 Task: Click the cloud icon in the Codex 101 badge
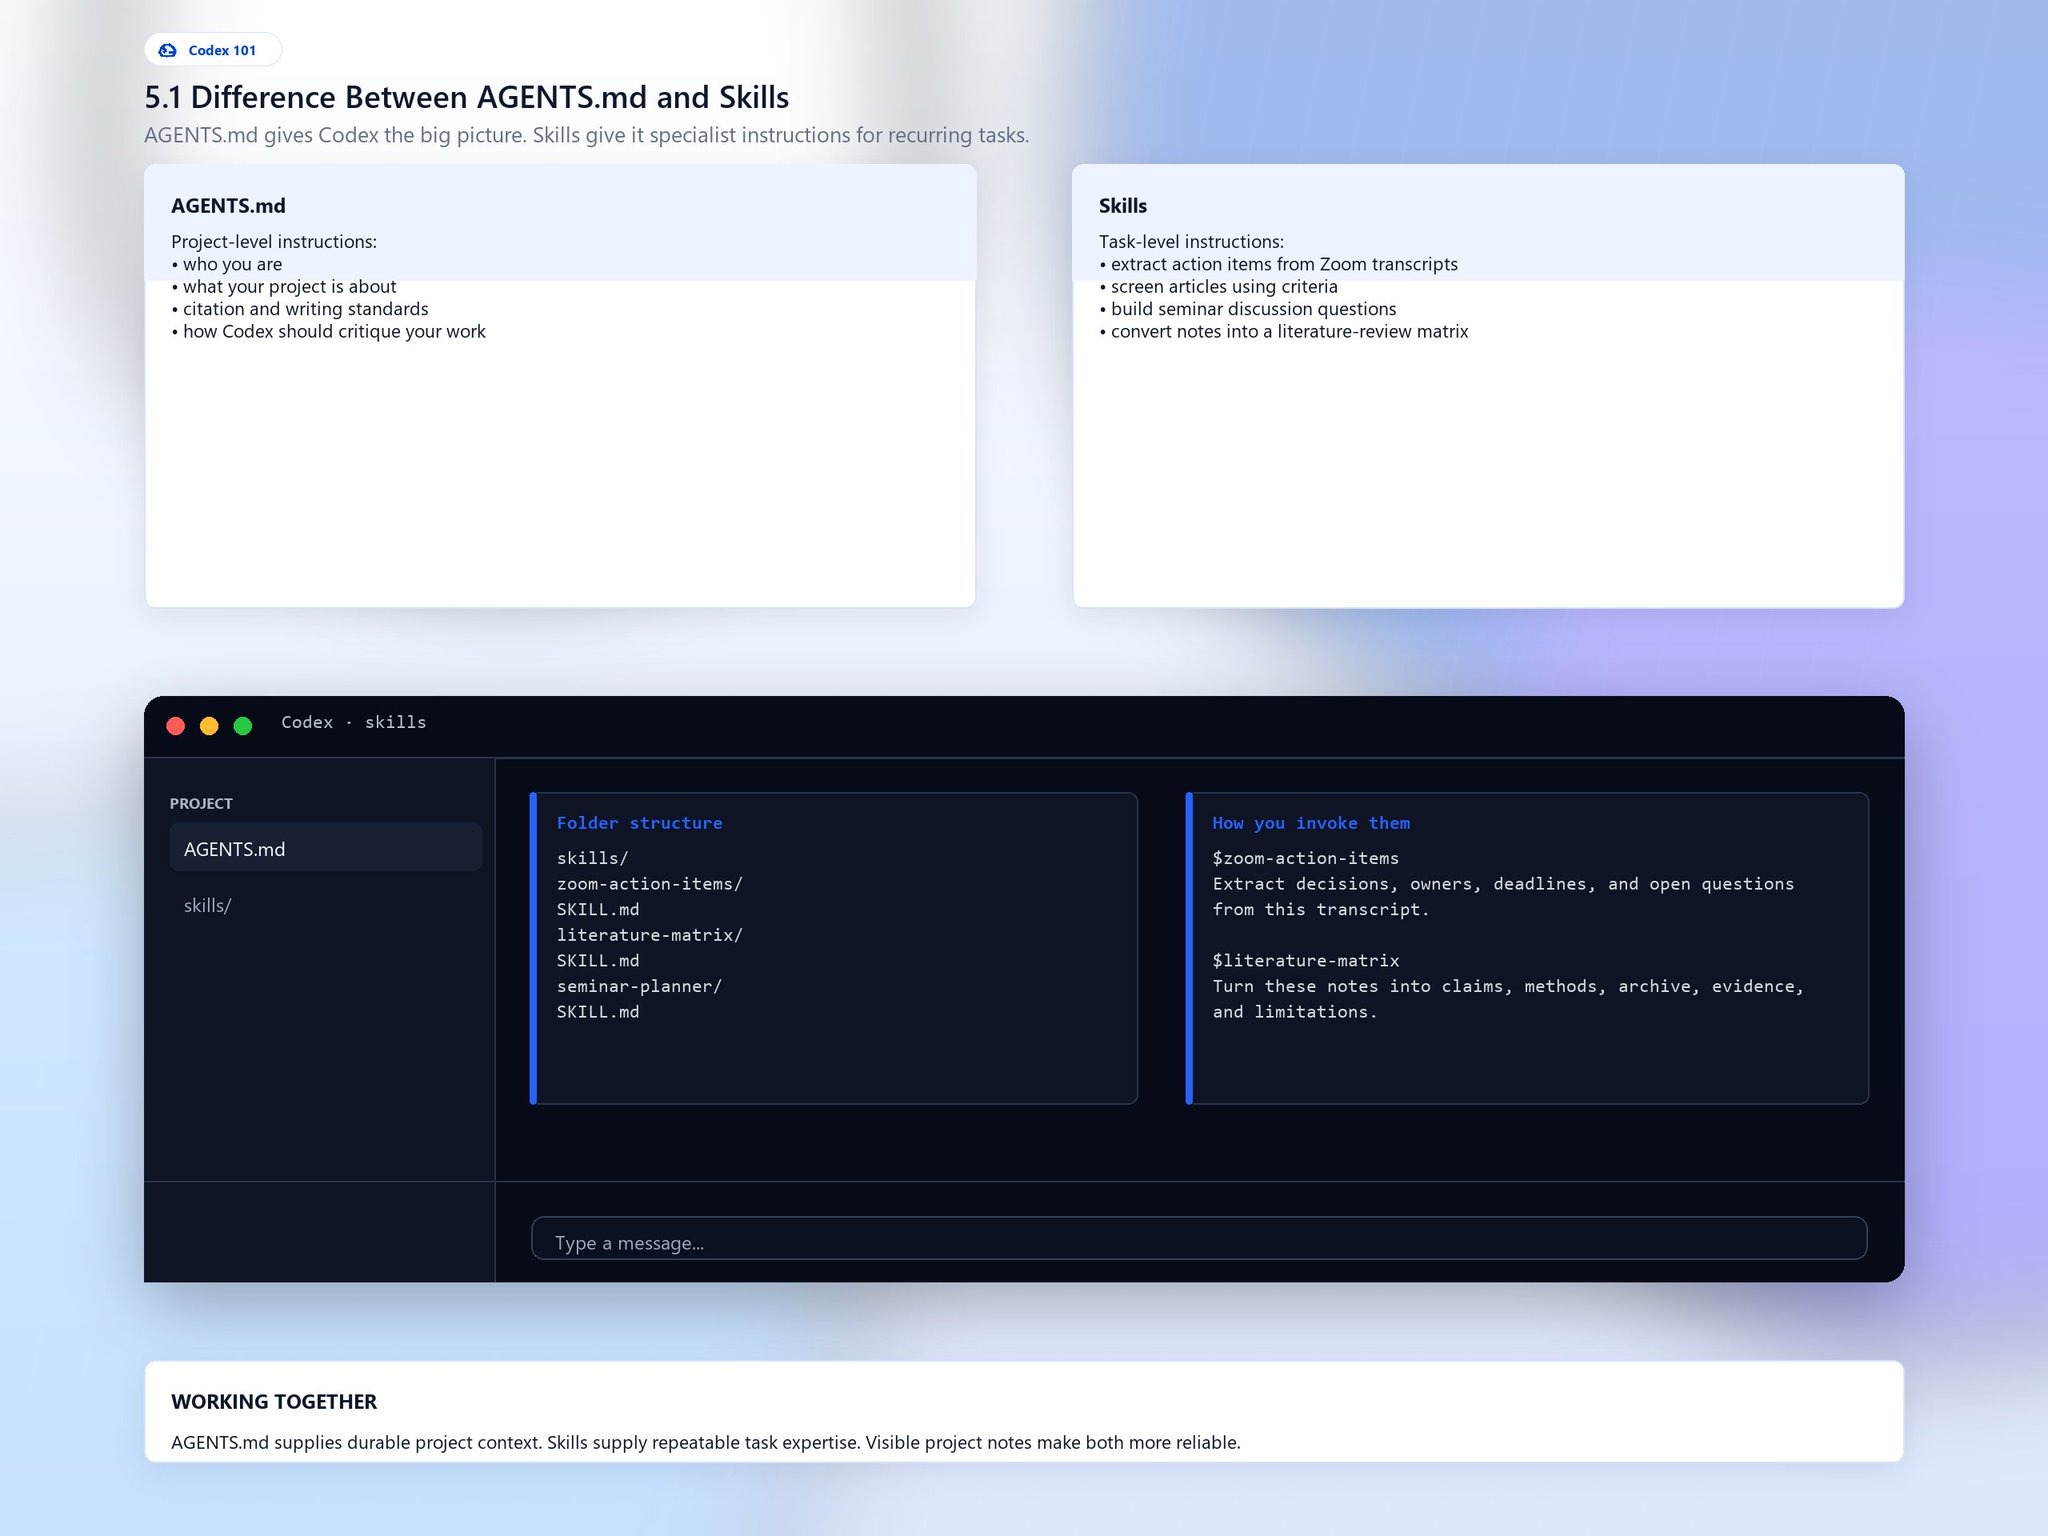[x=168, y=50]
